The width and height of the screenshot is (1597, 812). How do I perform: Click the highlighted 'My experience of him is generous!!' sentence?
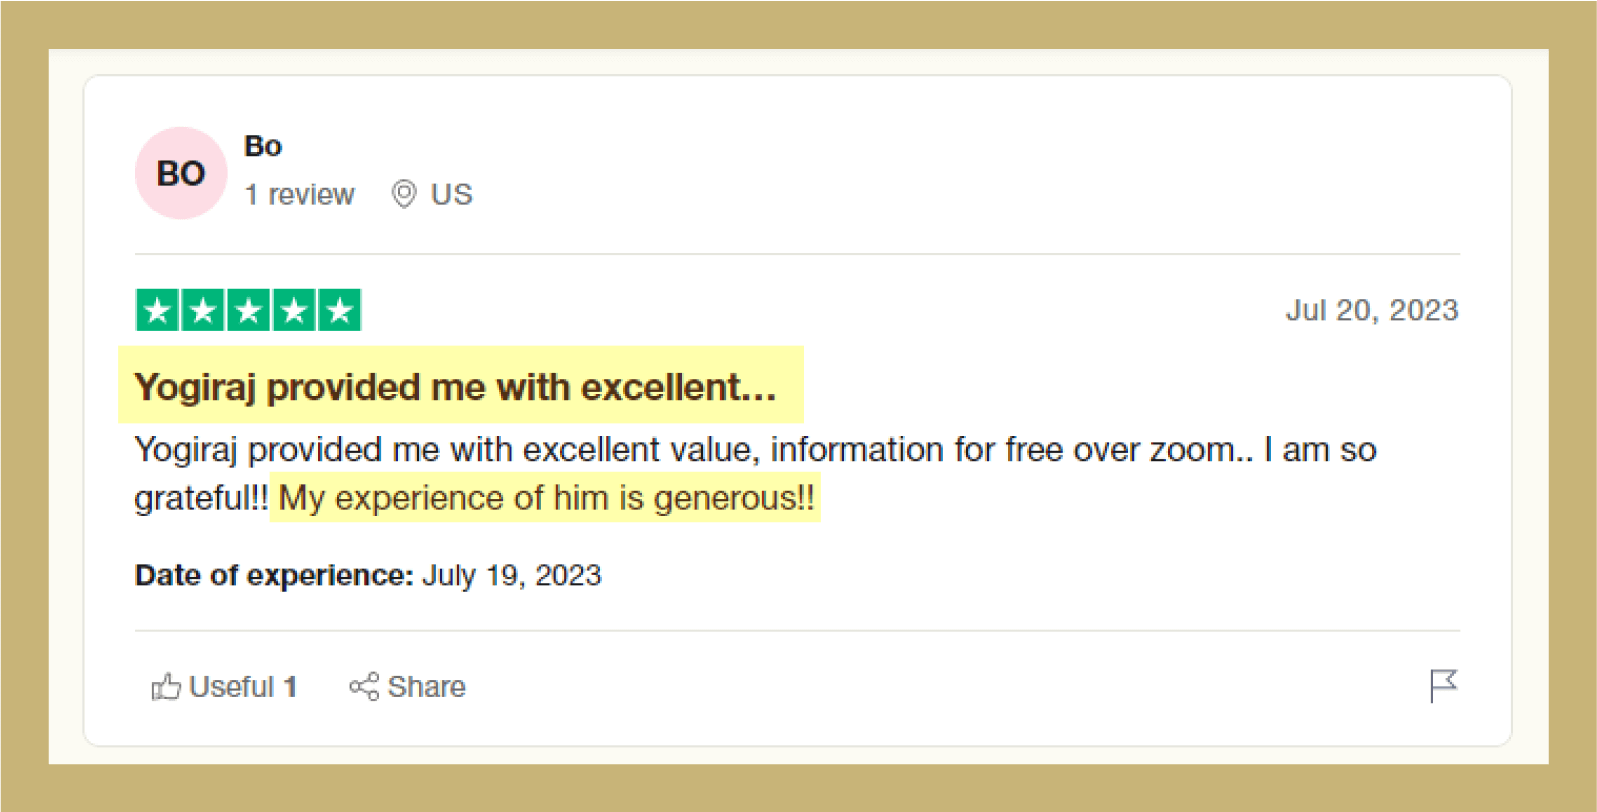[546, 498]
